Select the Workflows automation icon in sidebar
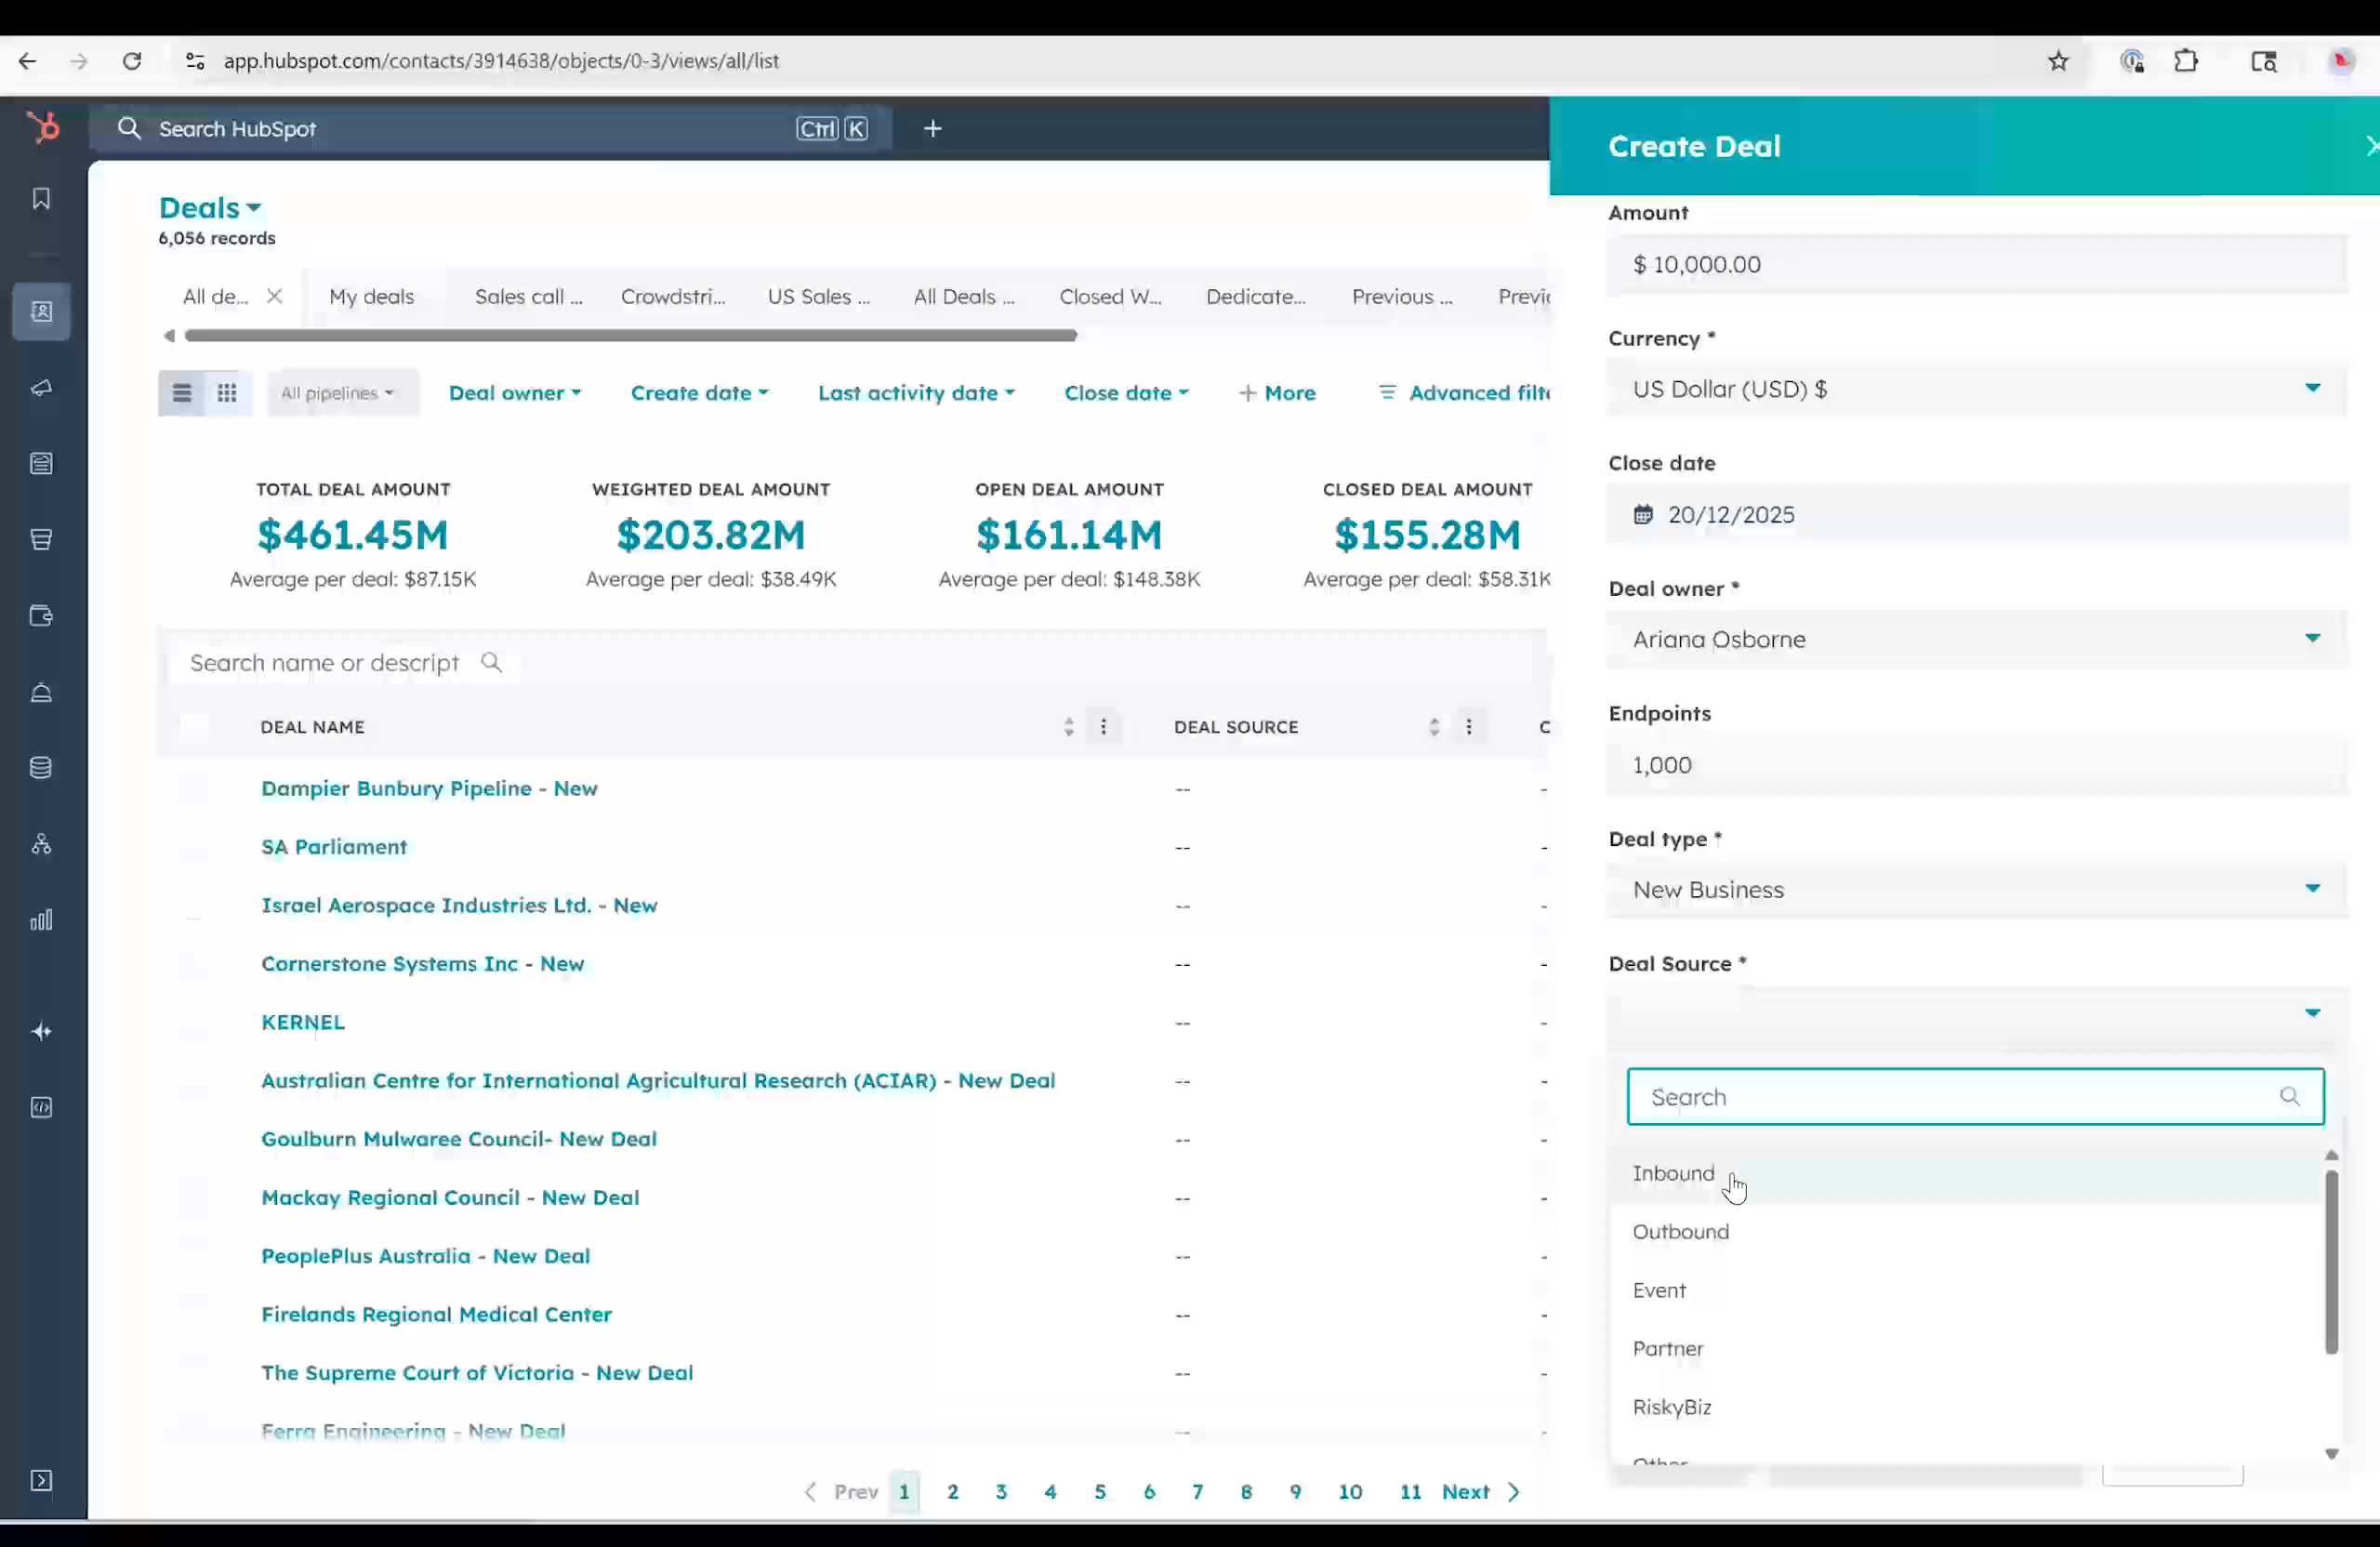This screenshot has height=1547, width=2380. (x=41, y=844)
